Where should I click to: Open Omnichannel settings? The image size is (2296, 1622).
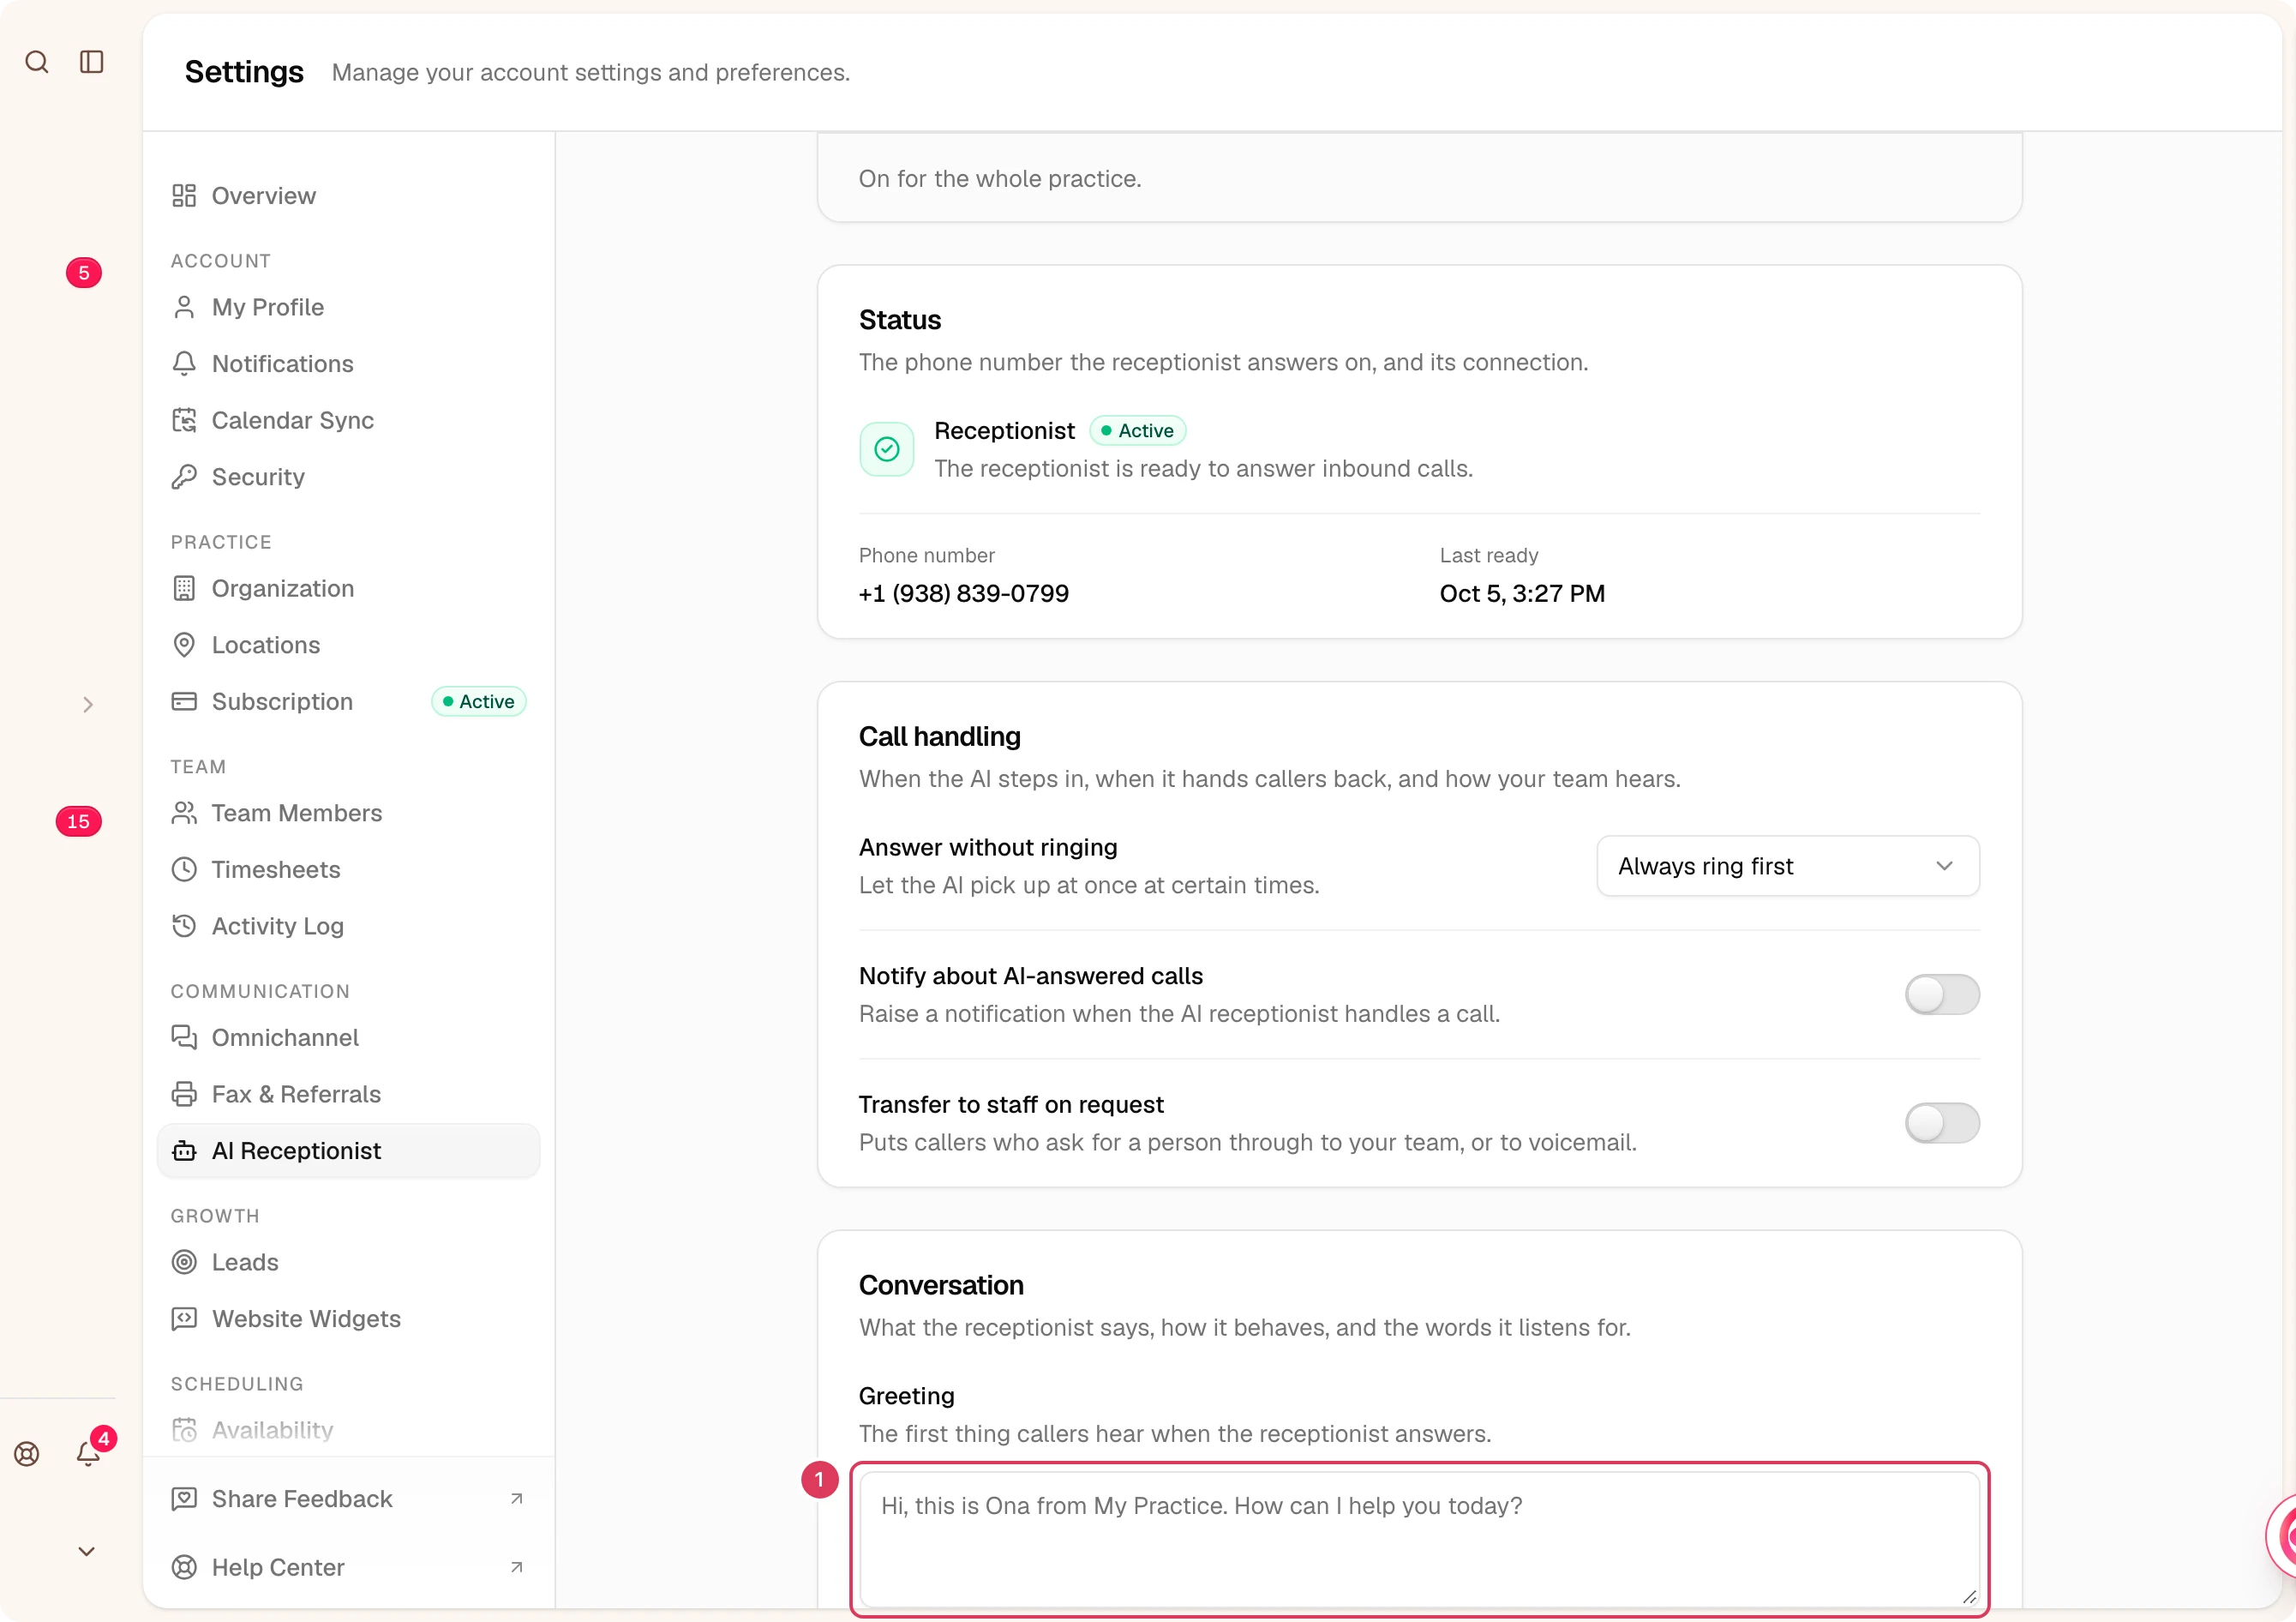click(348, 1038)
